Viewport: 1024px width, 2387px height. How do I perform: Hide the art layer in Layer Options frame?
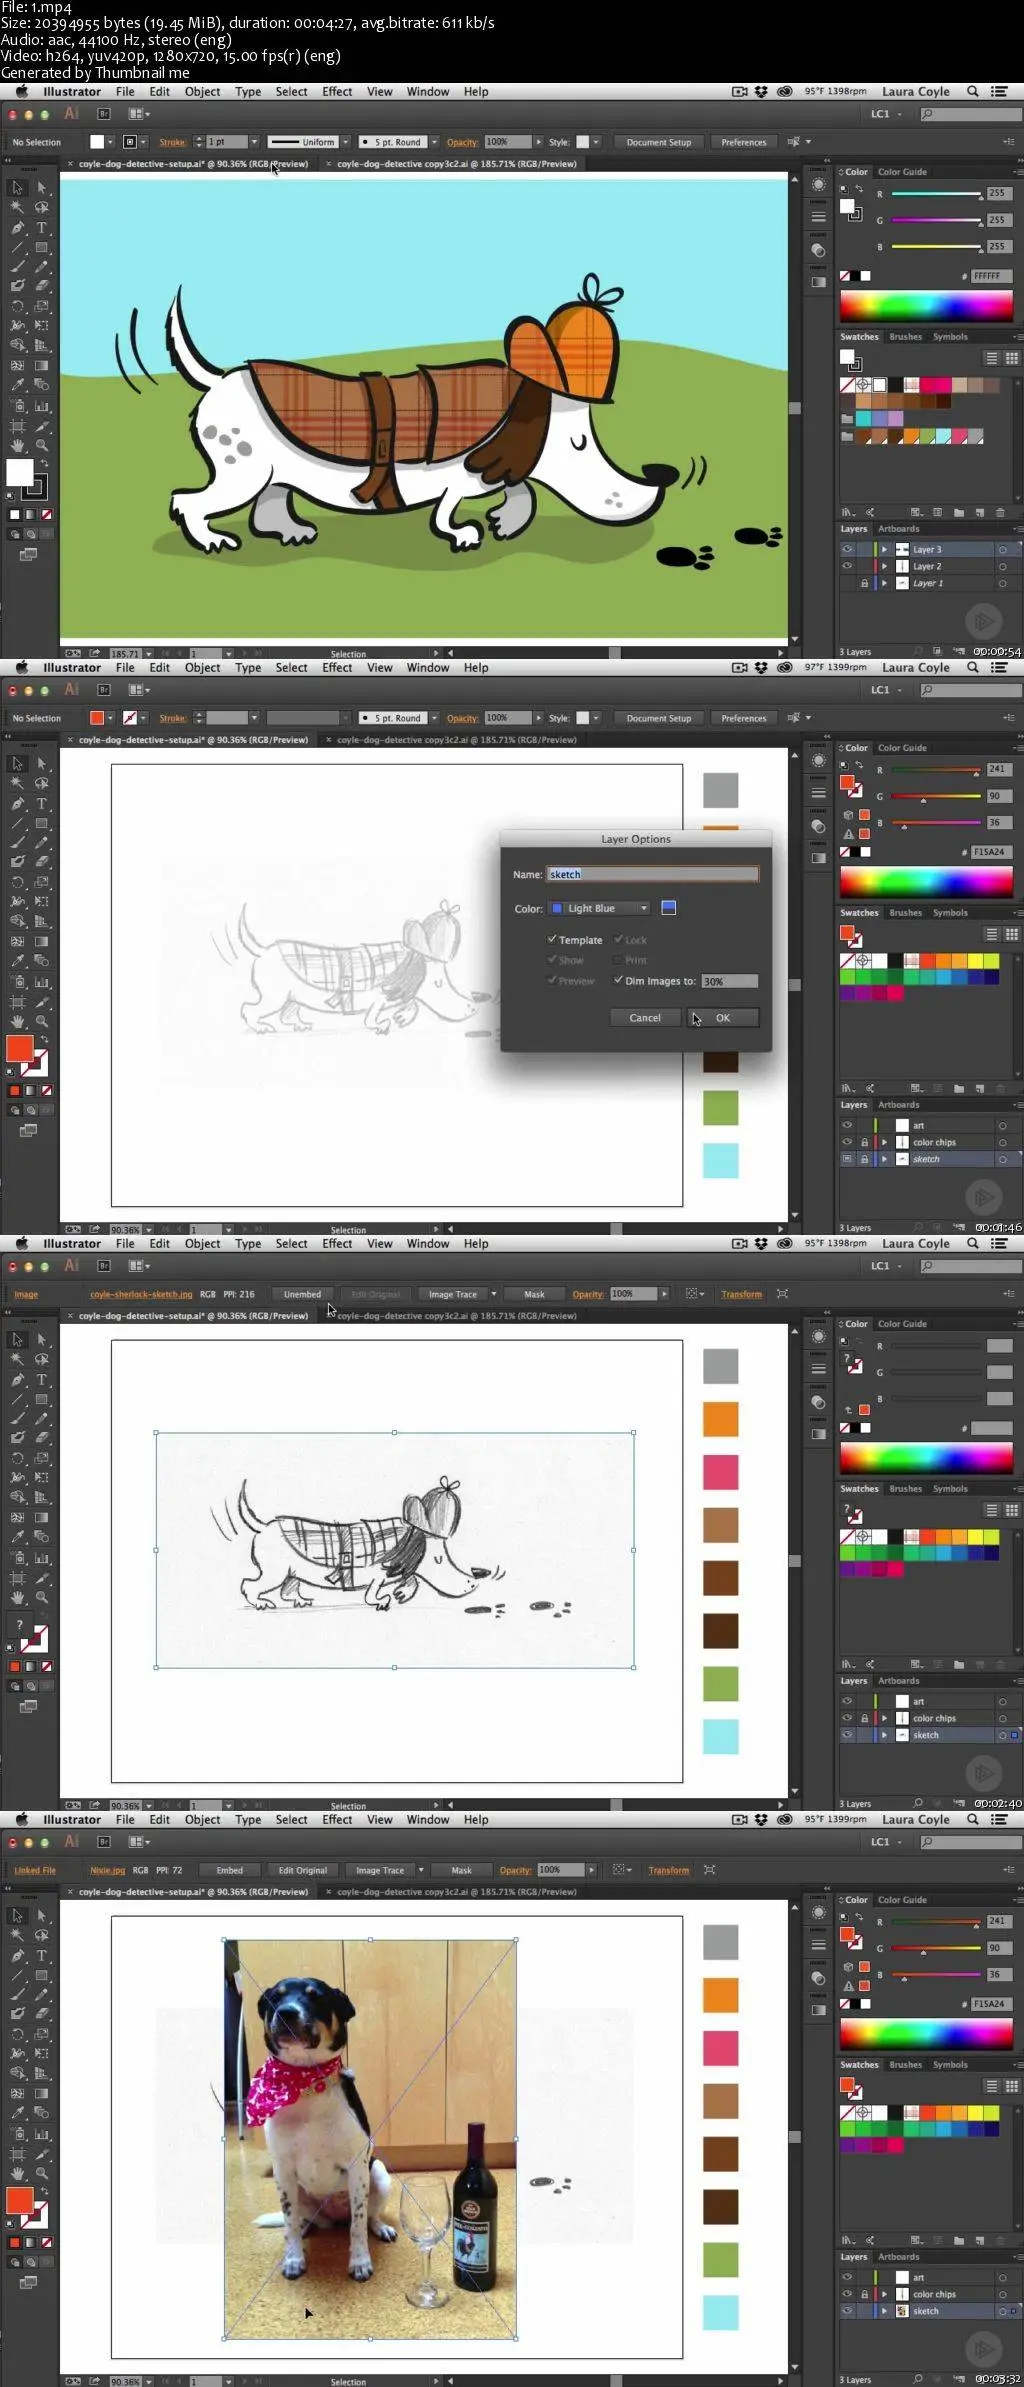pyautogui.click(x=847, y=1125)
